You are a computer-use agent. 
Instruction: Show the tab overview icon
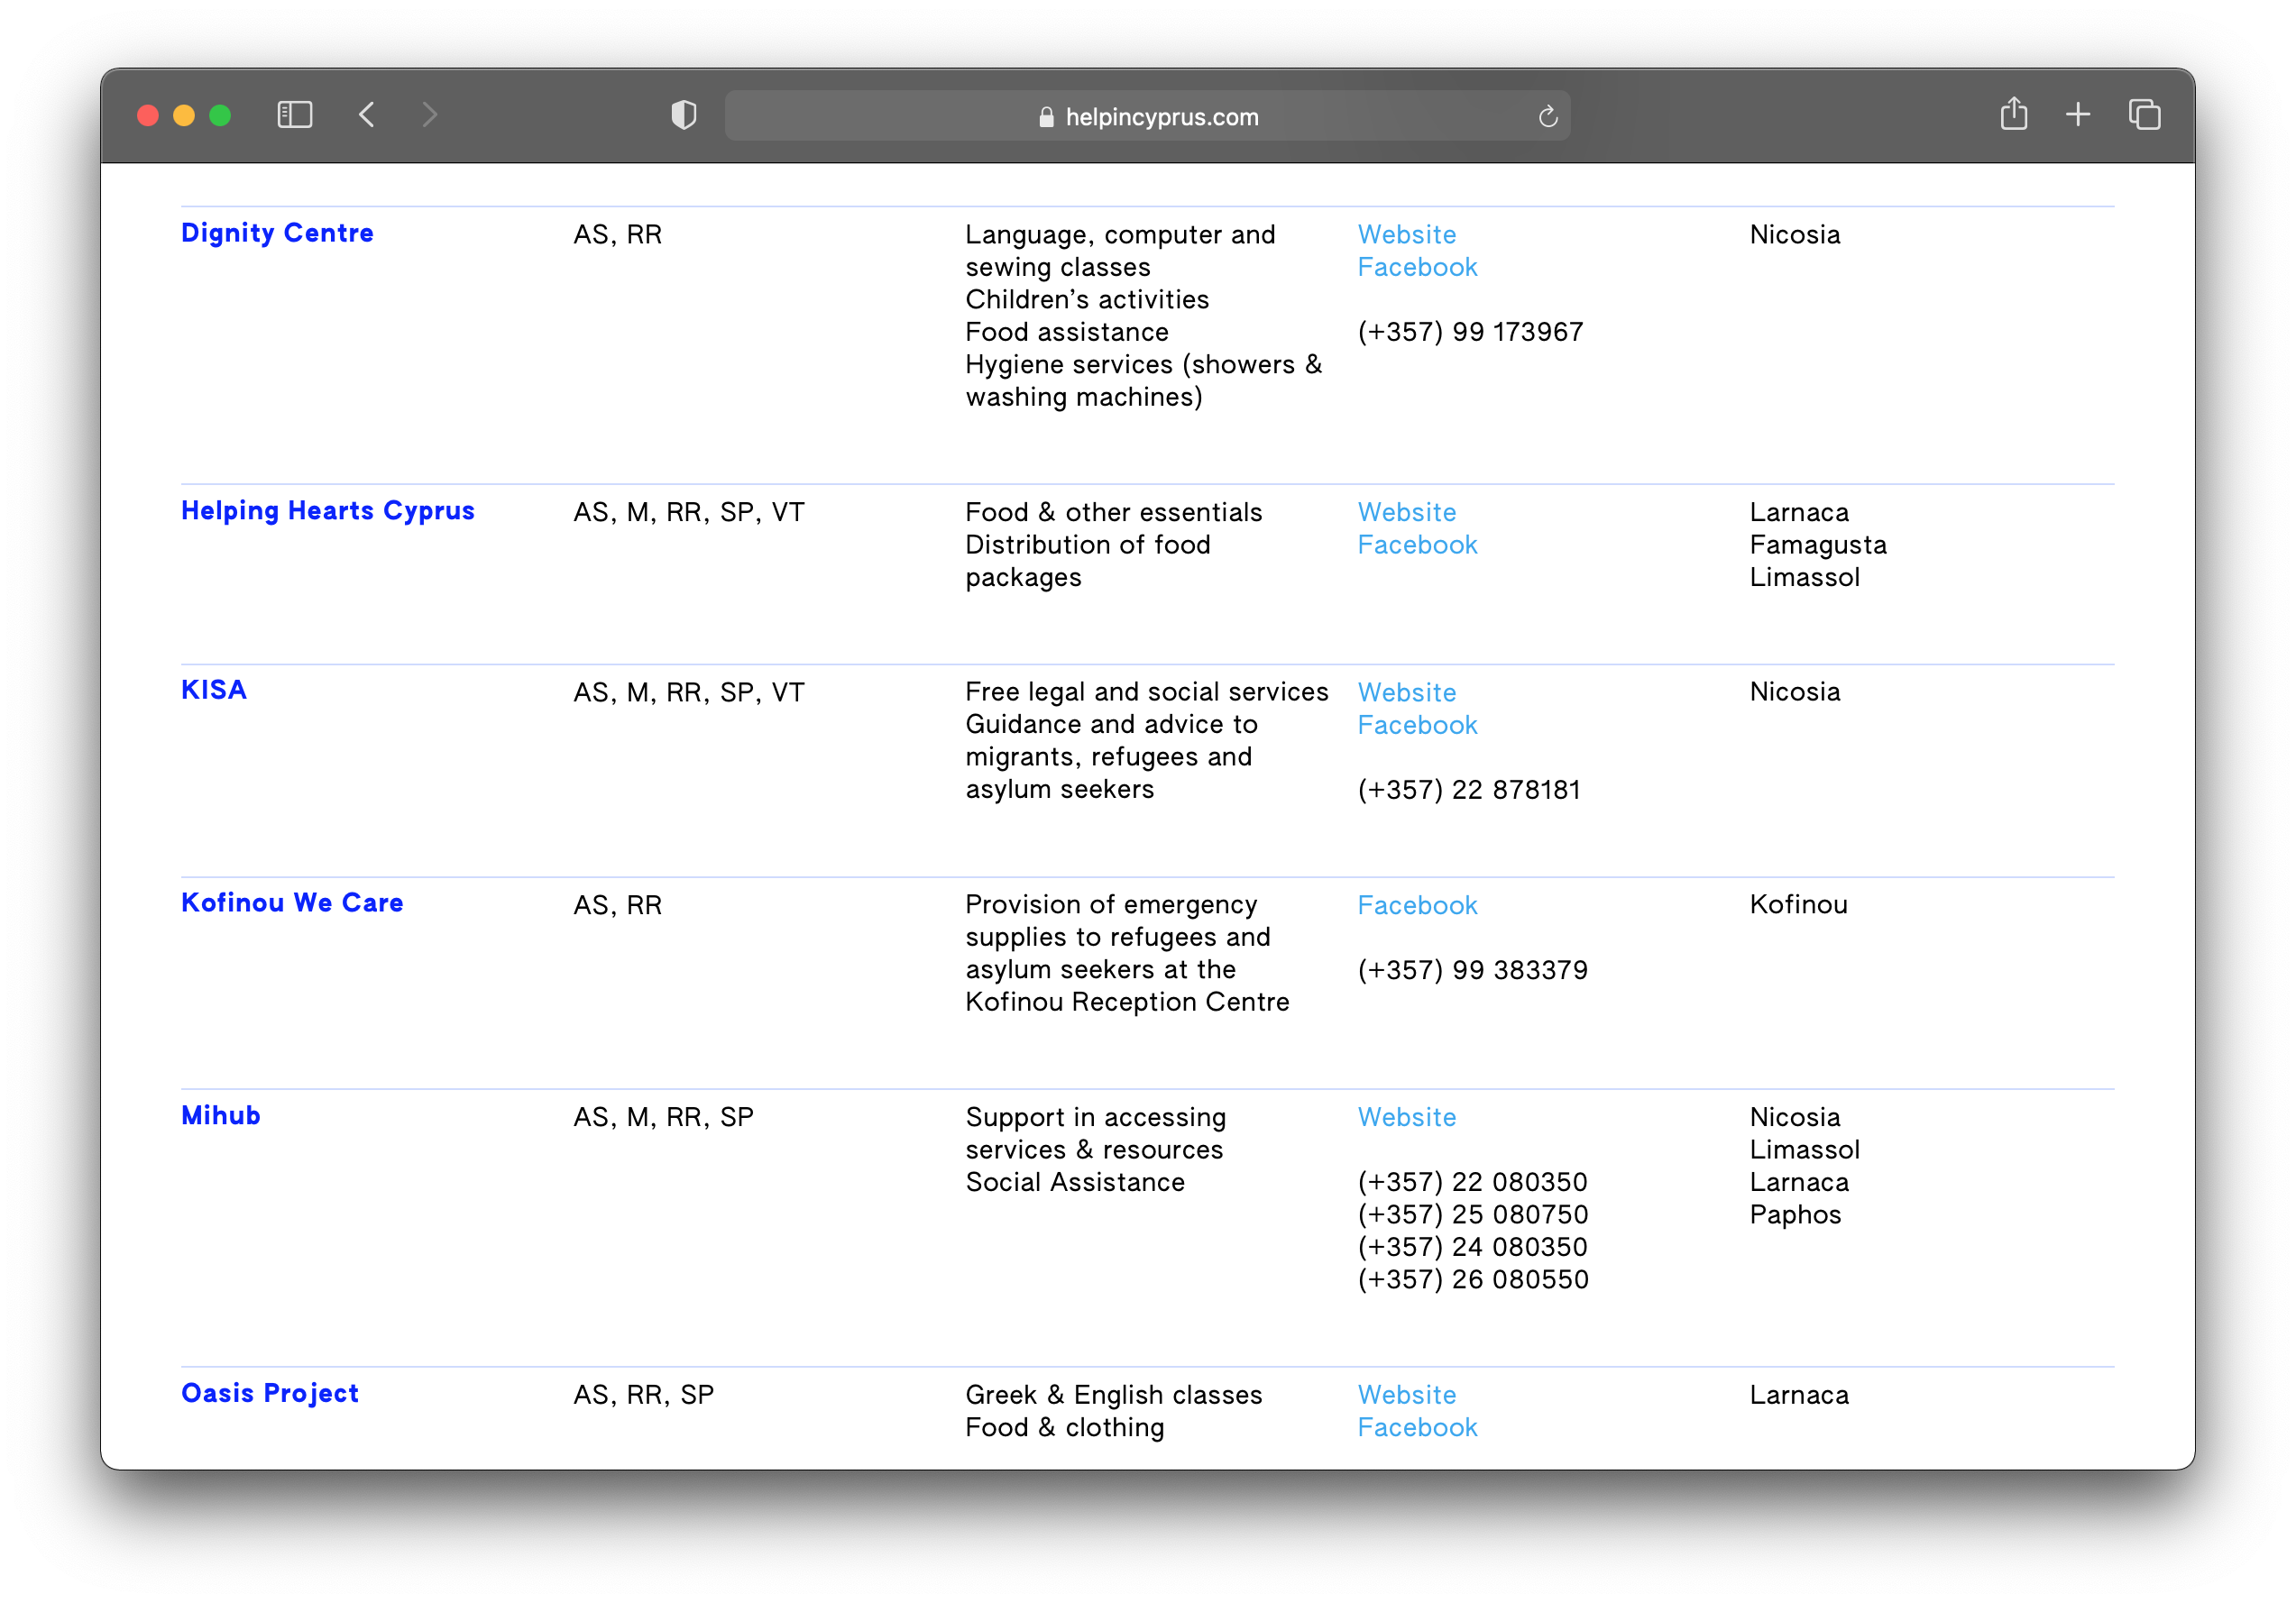2144,115
